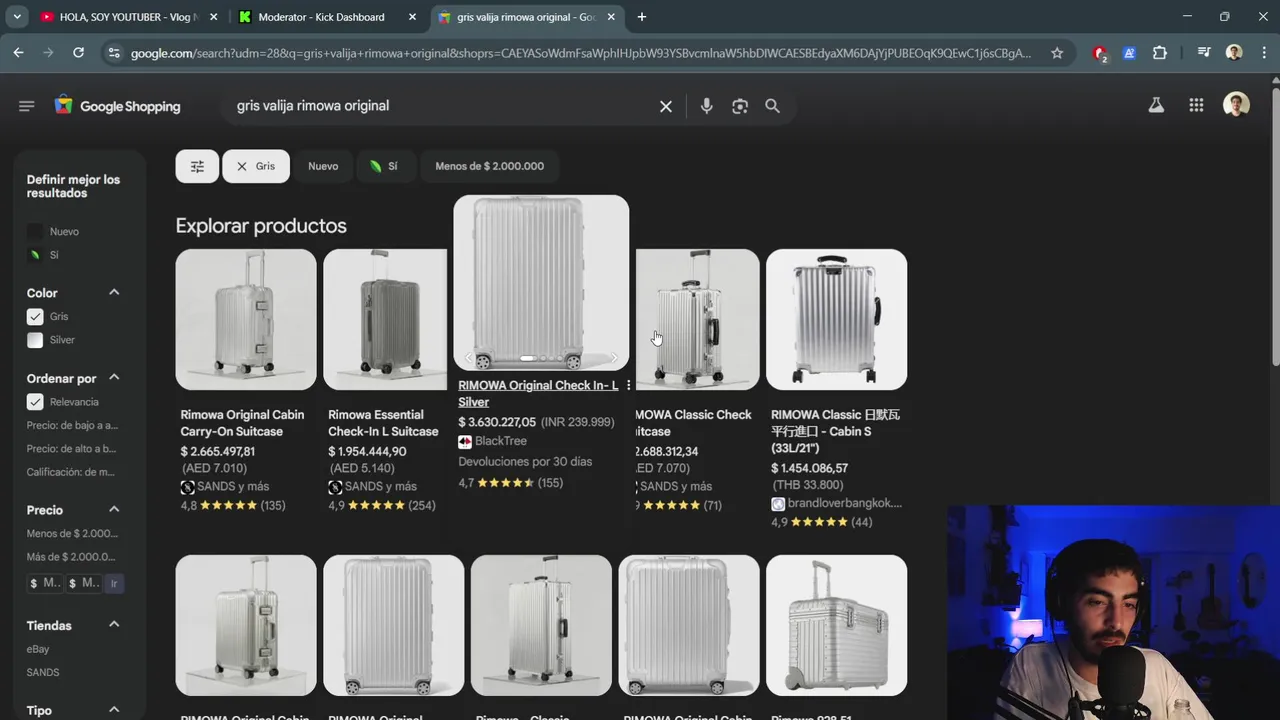Show previous image of hovered suitcase
This screenshot has width=1280, height=720.
click(468, 358)
